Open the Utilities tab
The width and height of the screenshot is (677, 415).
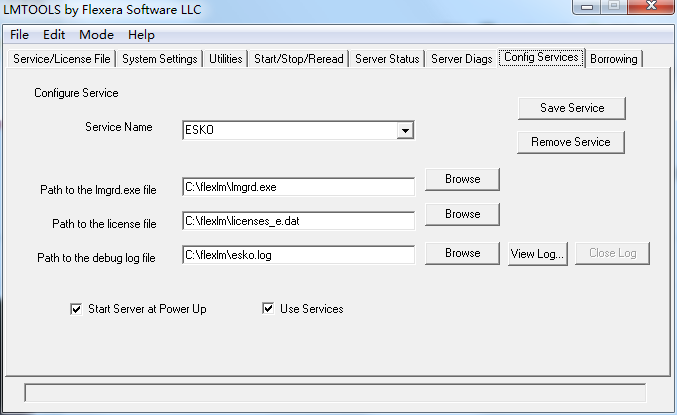pyautogui.click(x=226, y=59)
